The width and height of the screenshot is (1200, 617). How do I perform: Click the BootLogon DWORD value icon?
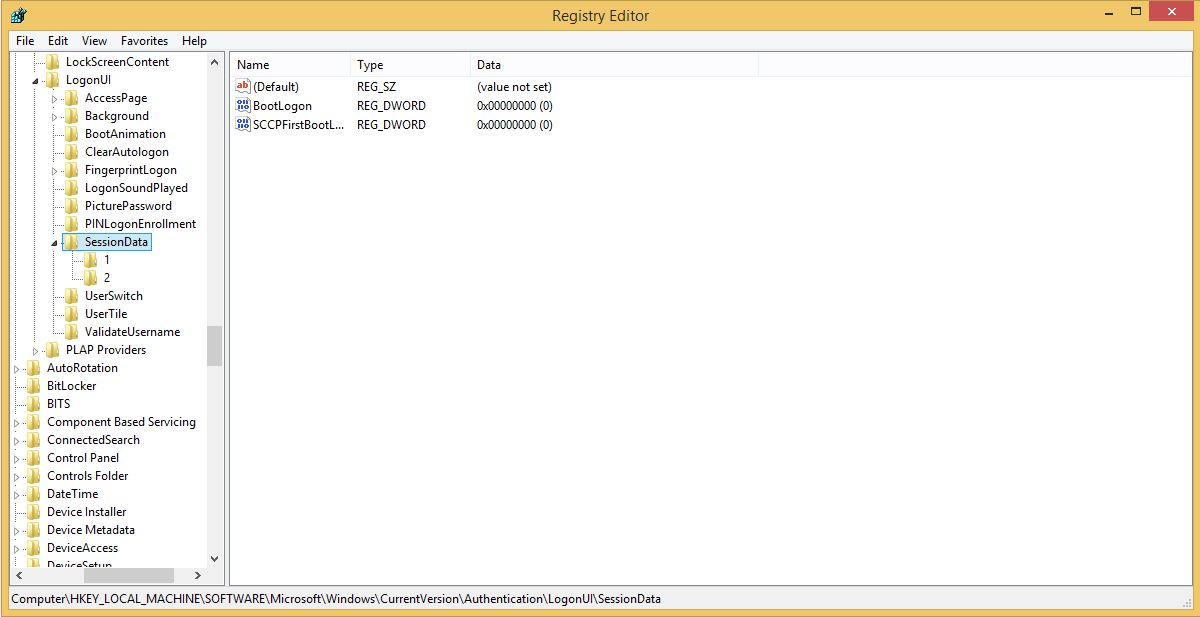tap(243, 106)
